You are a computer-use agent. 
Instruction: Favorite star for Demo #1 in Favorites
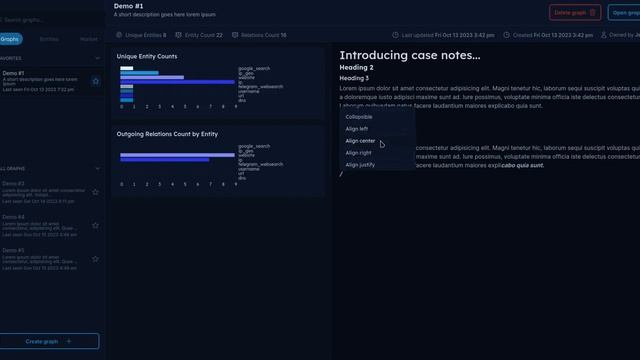coord(96,81)
